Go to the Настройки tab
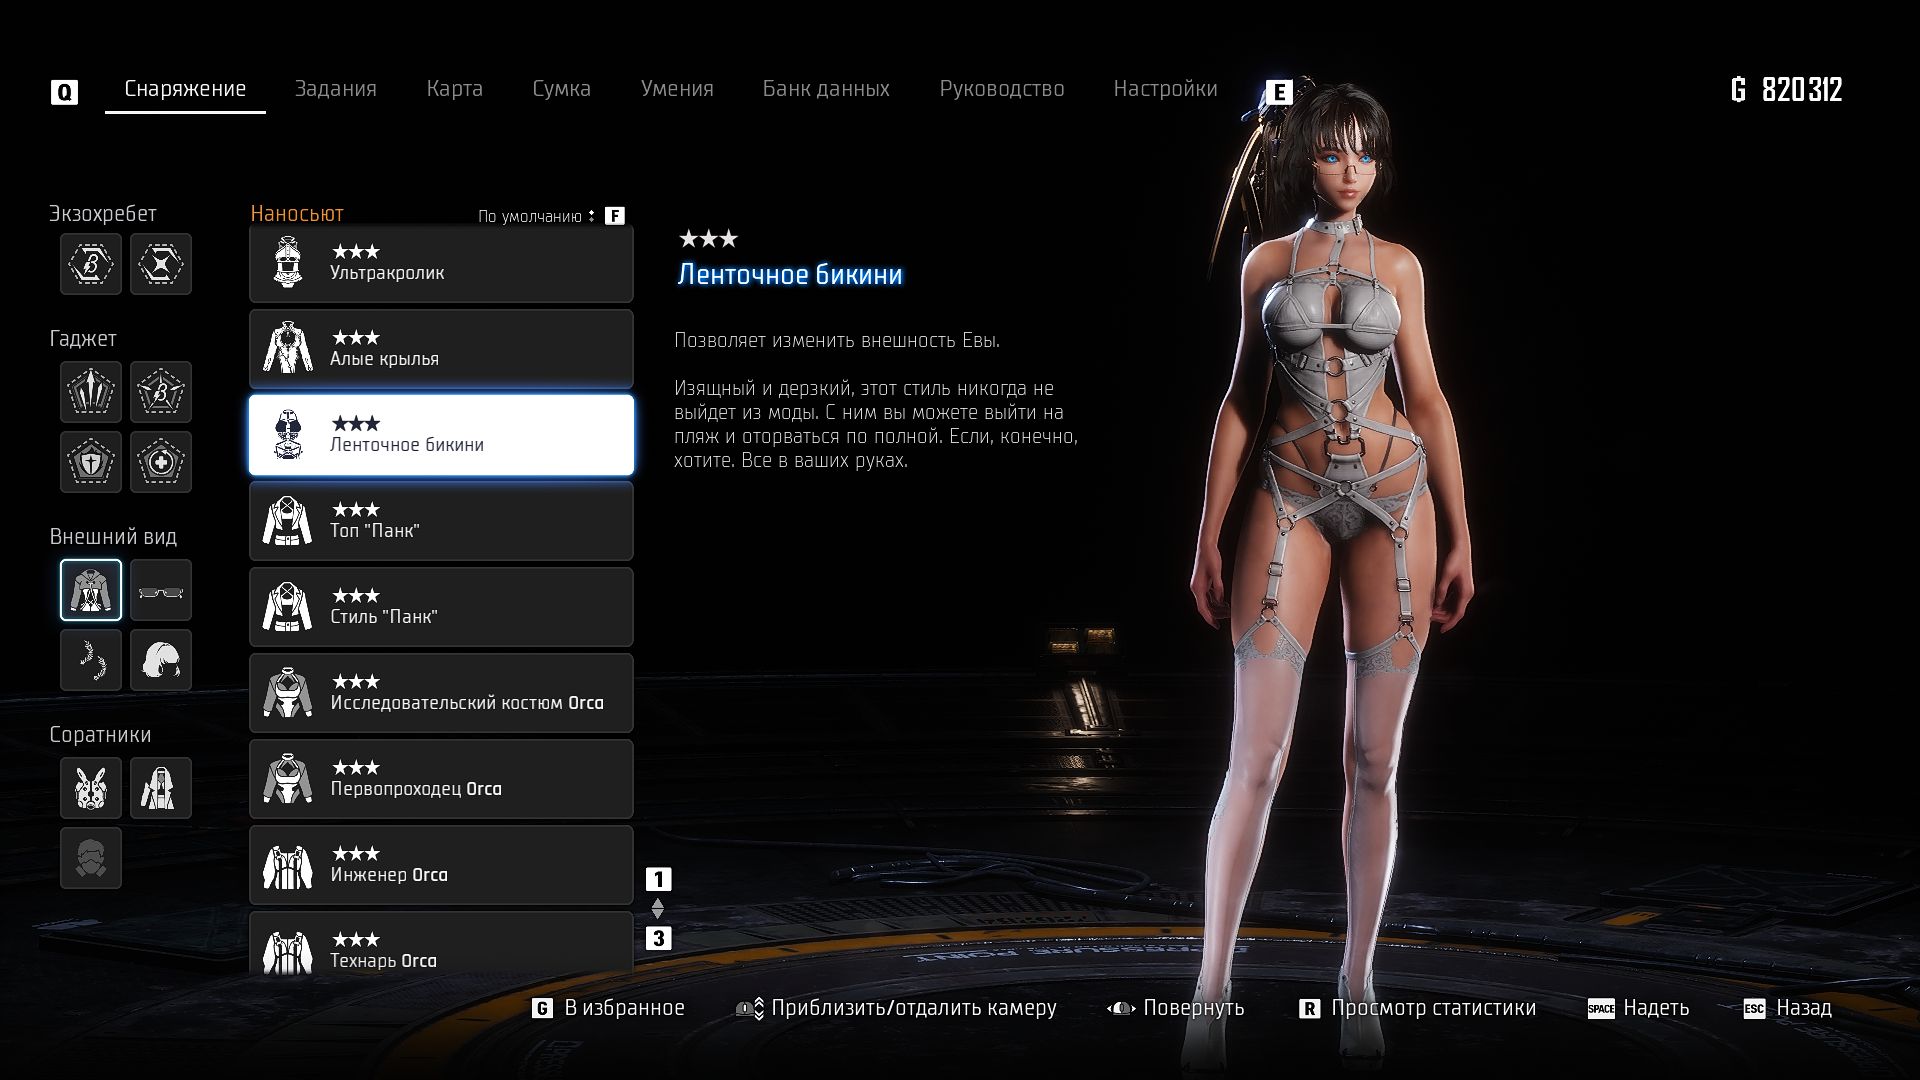 click(1165, 89)
